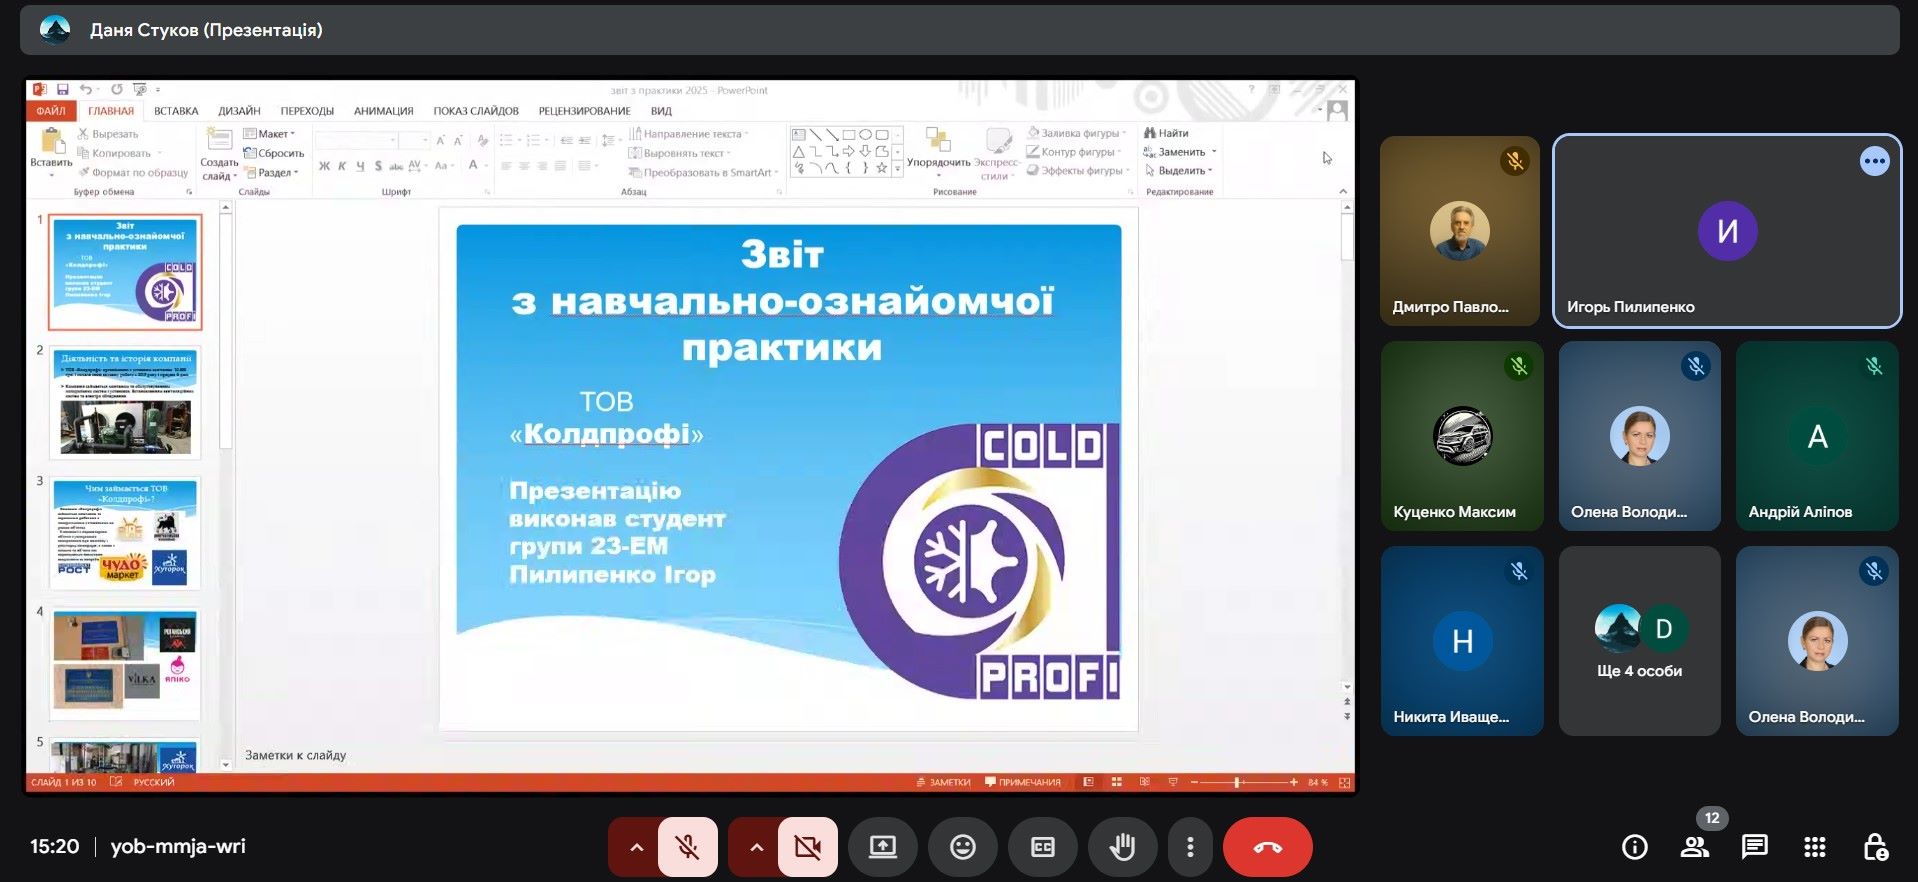Open the АНИМАЦИЯ ribbon tab
The image size is (1918, 882).
pyautogui.click(x=383, y=111)
